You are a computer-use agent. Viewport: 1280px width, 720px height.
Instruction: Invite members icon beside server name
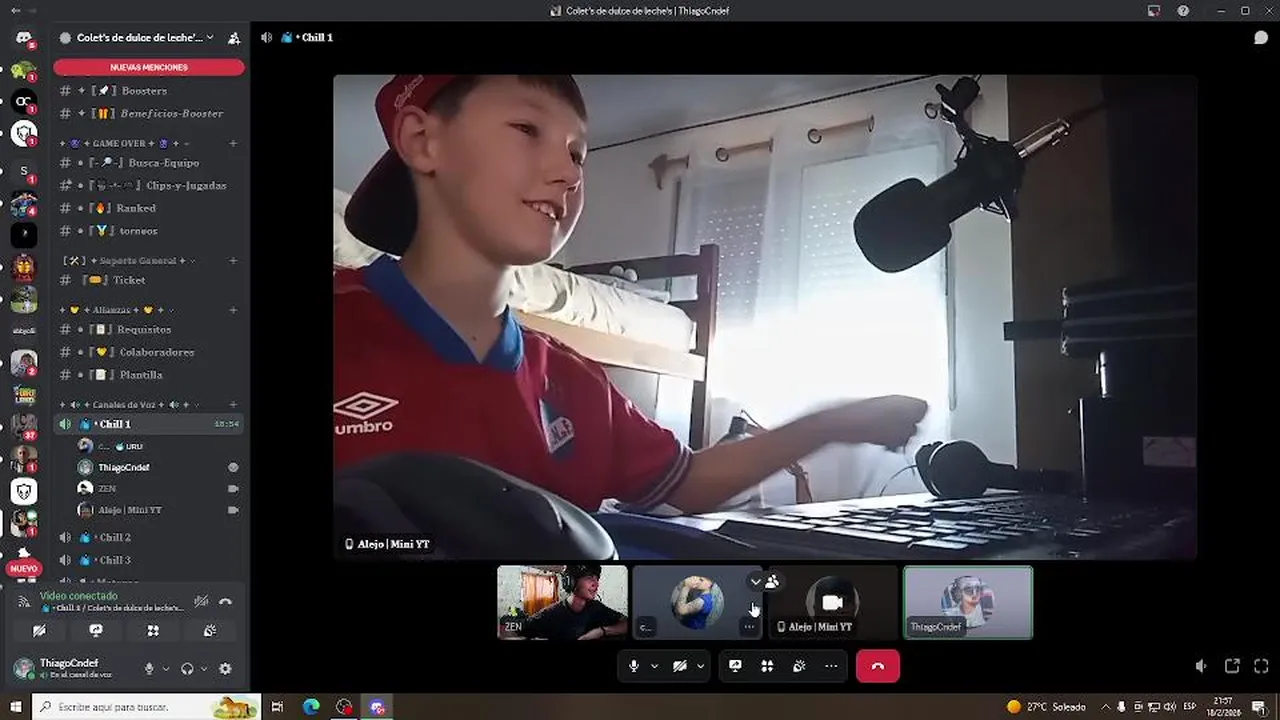coord(234,38)
